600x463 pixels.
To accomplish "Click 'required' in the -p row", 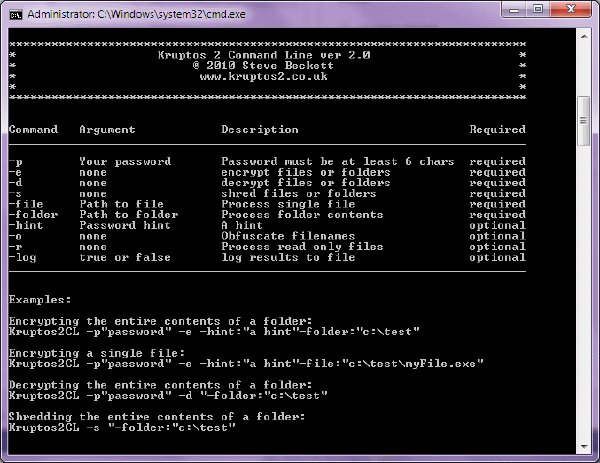I will tap(497, 162).
